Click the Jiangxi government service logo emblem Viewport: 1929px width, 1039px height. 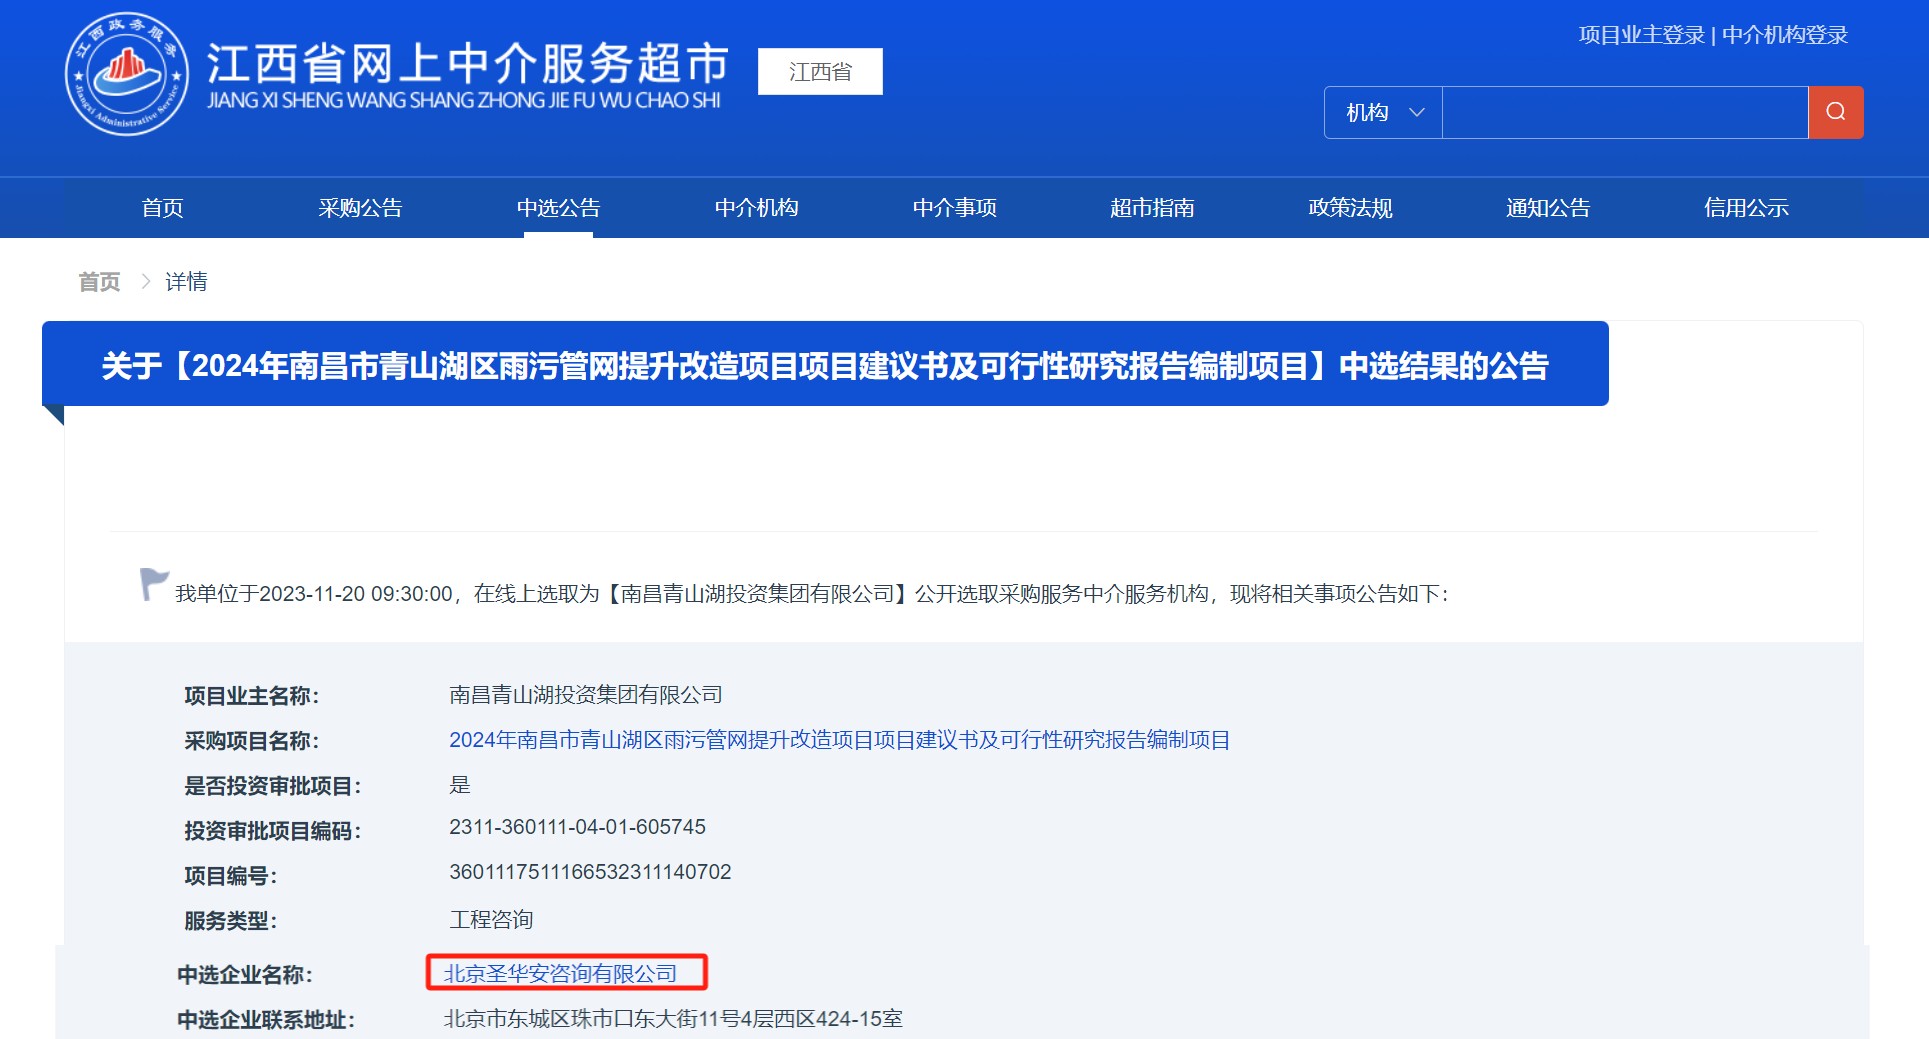click(127, 74)
